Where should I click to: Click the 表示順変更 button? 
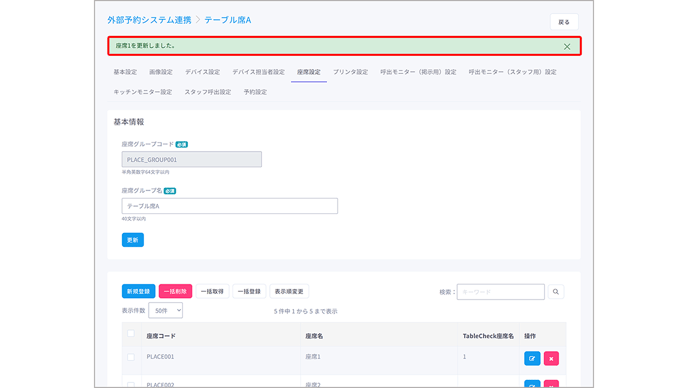[x=289, y=291]
